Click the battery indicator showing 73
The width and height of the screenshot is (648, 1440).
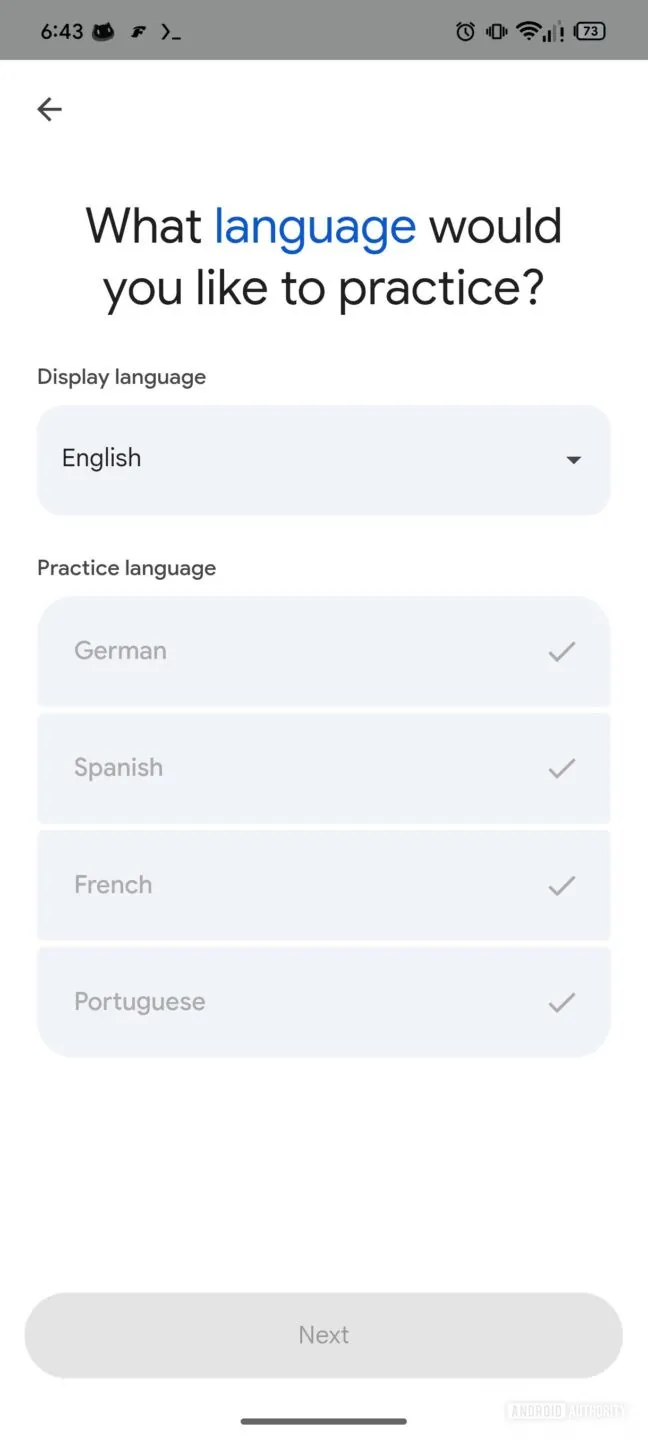(589, 31)
